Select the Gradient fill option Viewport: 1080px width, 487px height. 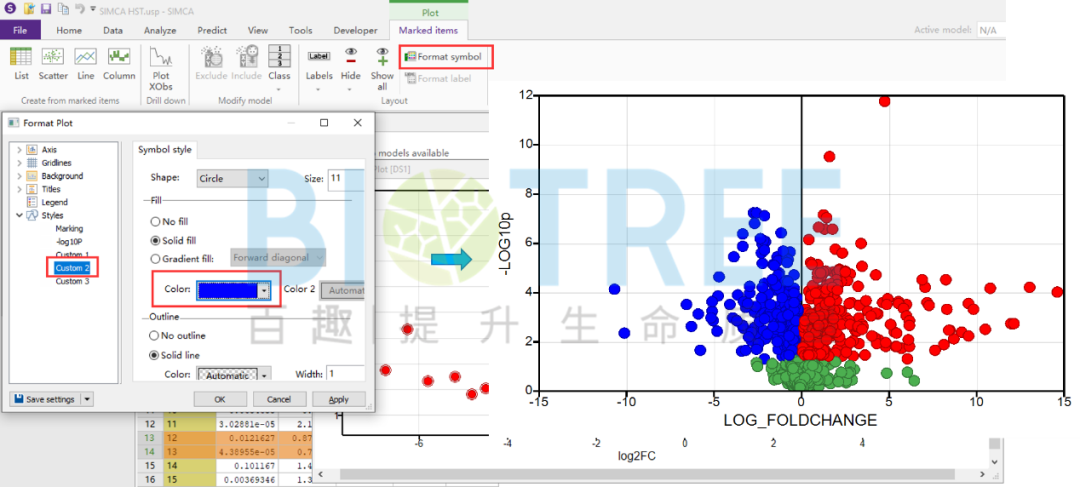pyautogui.click(x=155, y=258)
